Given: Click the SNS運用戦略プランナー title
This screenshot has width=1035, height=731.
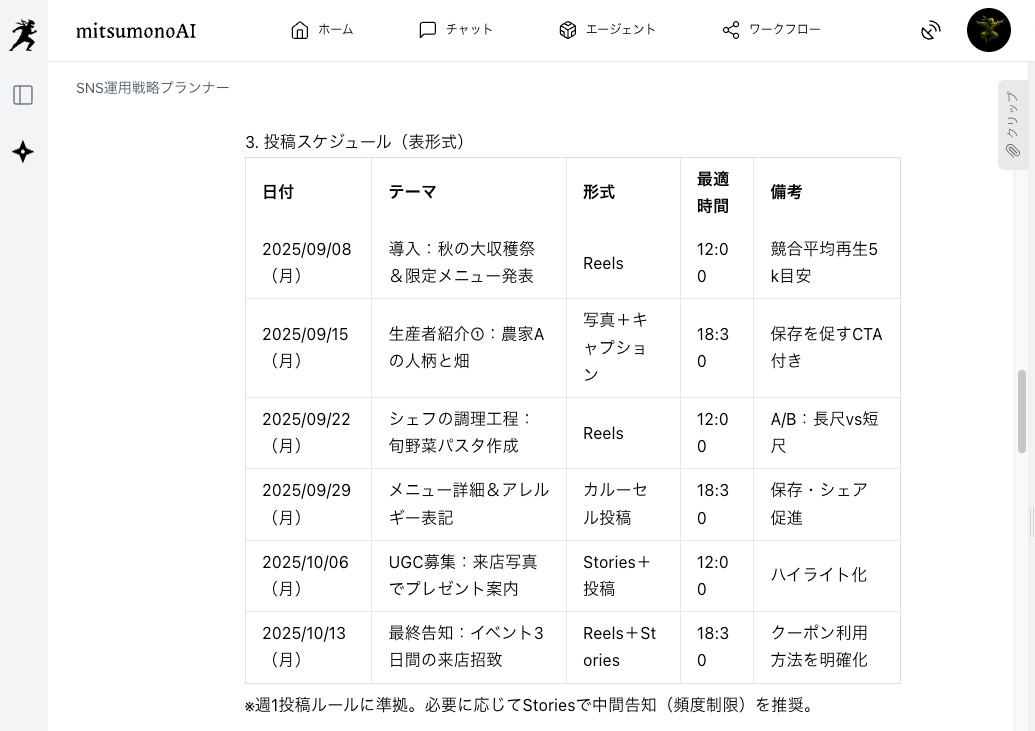Looking at the screenshot, I should [153, 88].
